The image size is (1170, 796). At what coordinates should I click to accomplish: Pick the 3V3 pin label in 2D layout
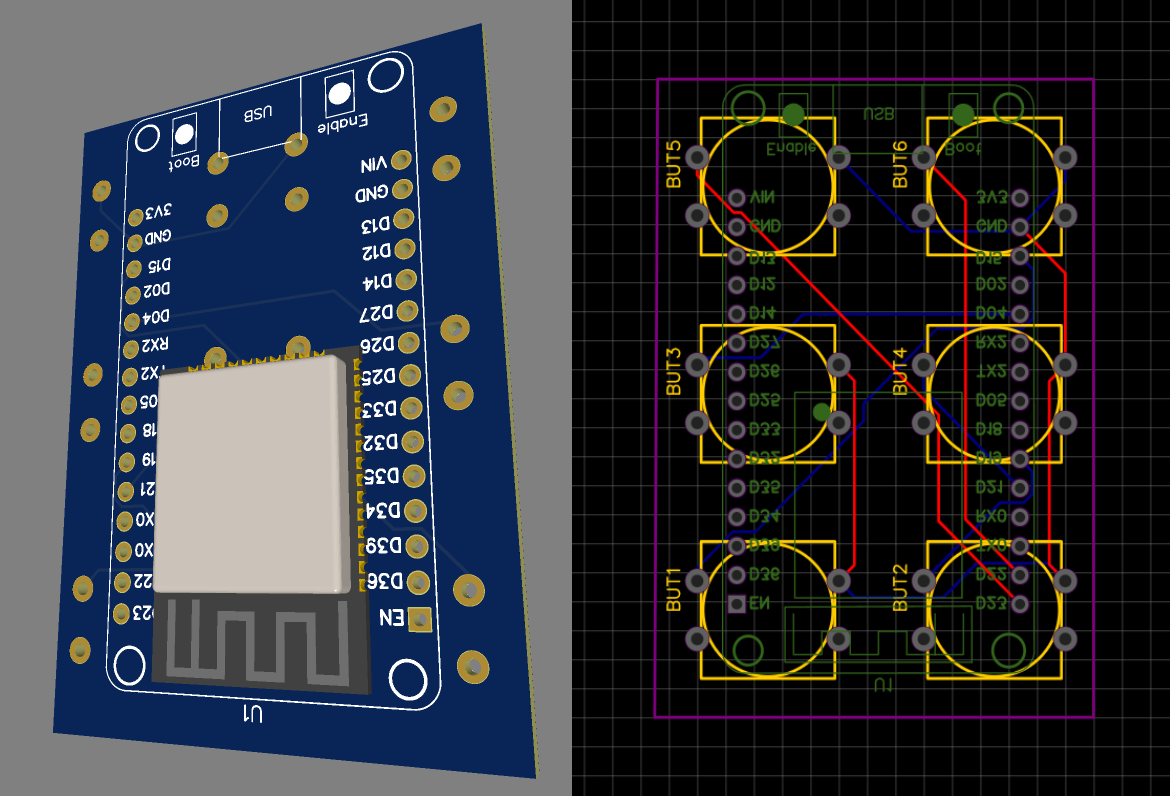point(992,197)
